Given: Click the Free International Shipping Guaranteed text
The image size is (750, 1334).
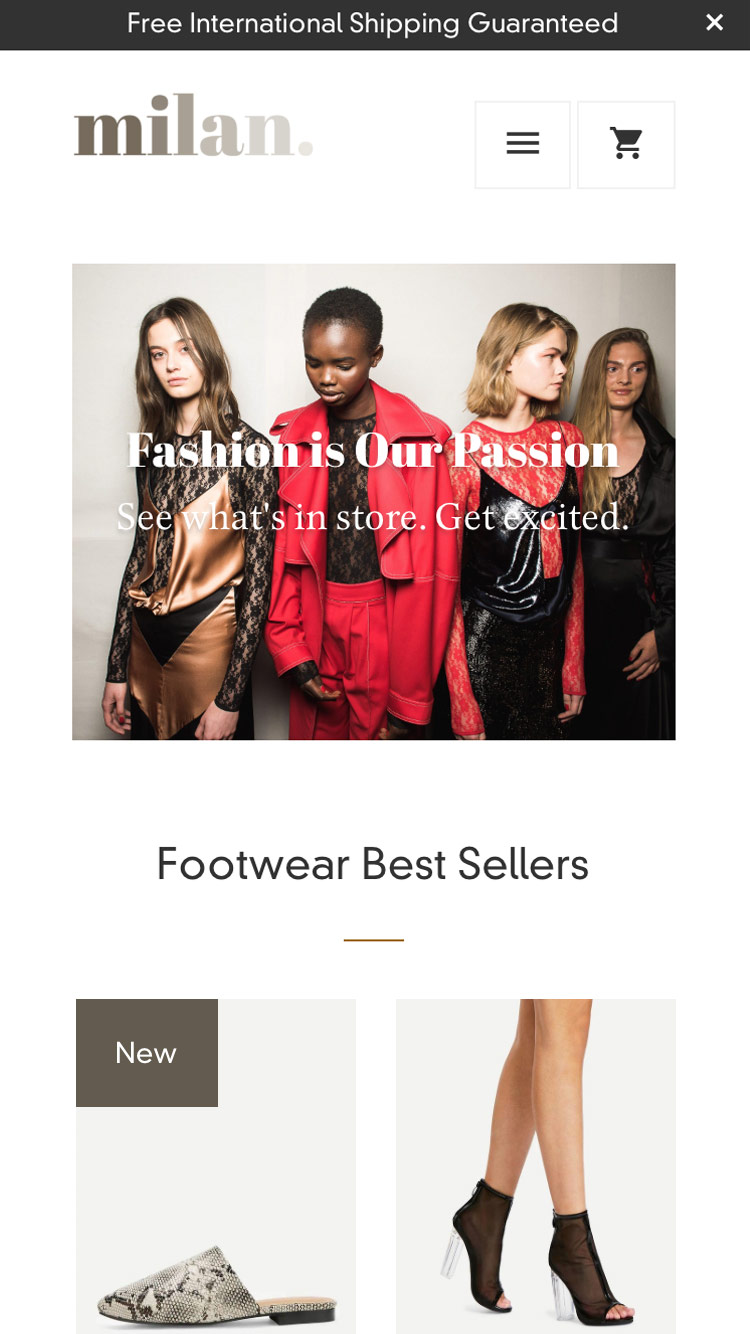Looking at the screenshot, I should pyautogui.click(x=372, y=23).
